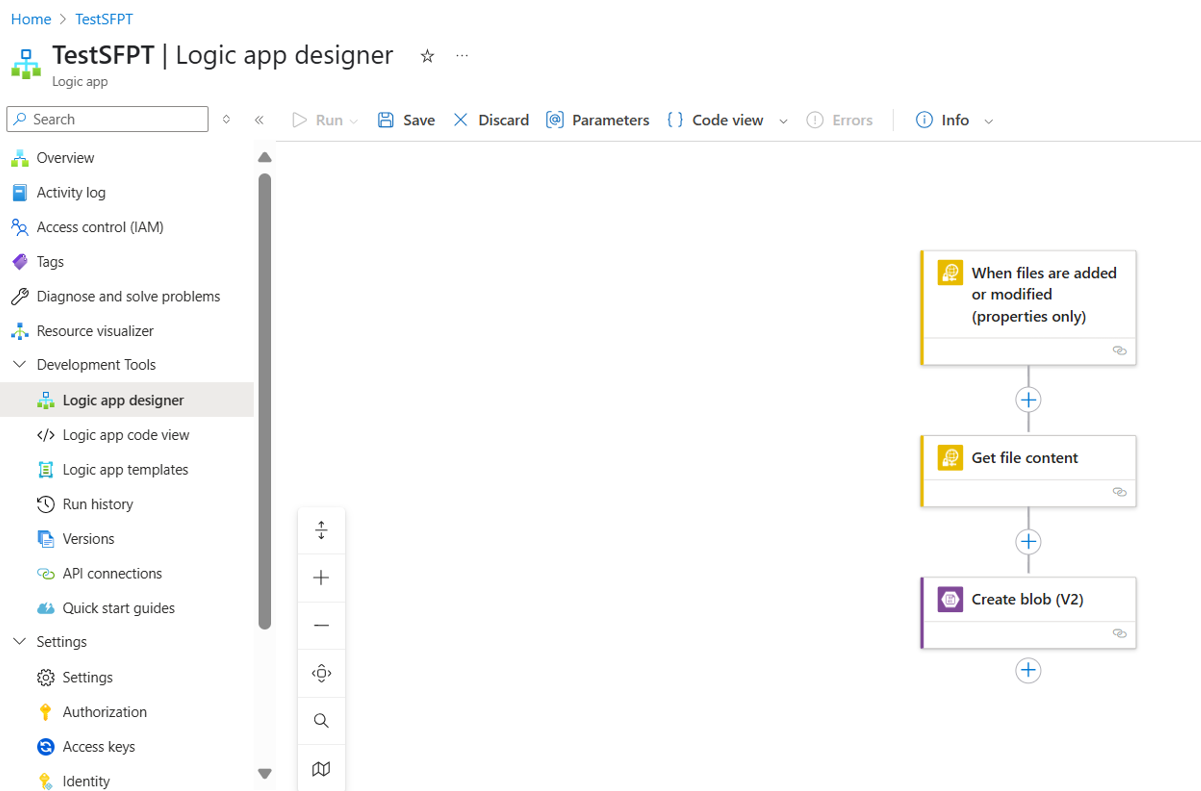The height and width of the screenshot is (791, 1201).
Task: Discard workflow changes
Action: pos(490,120)
